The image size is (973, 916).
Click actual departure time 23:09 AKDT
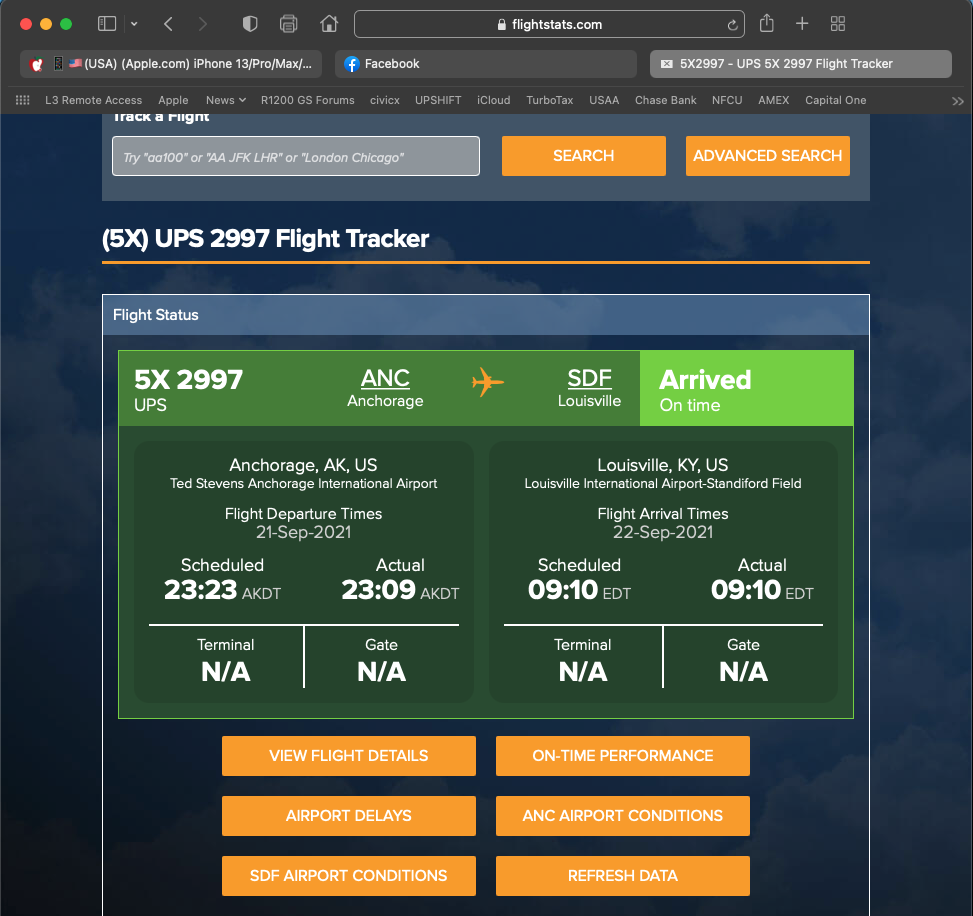pyautogui.click(x=400, y=590)
